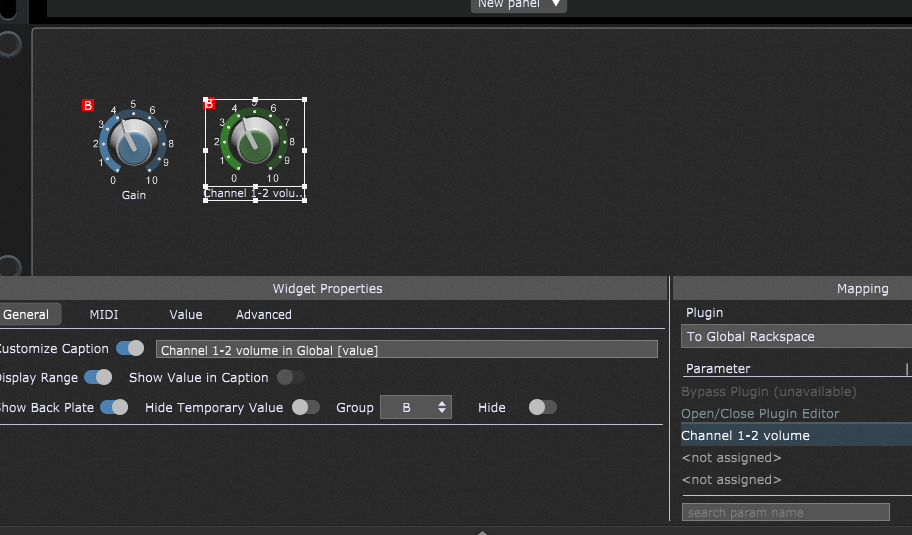Switch to the MIDI tab

coord(104,314)
